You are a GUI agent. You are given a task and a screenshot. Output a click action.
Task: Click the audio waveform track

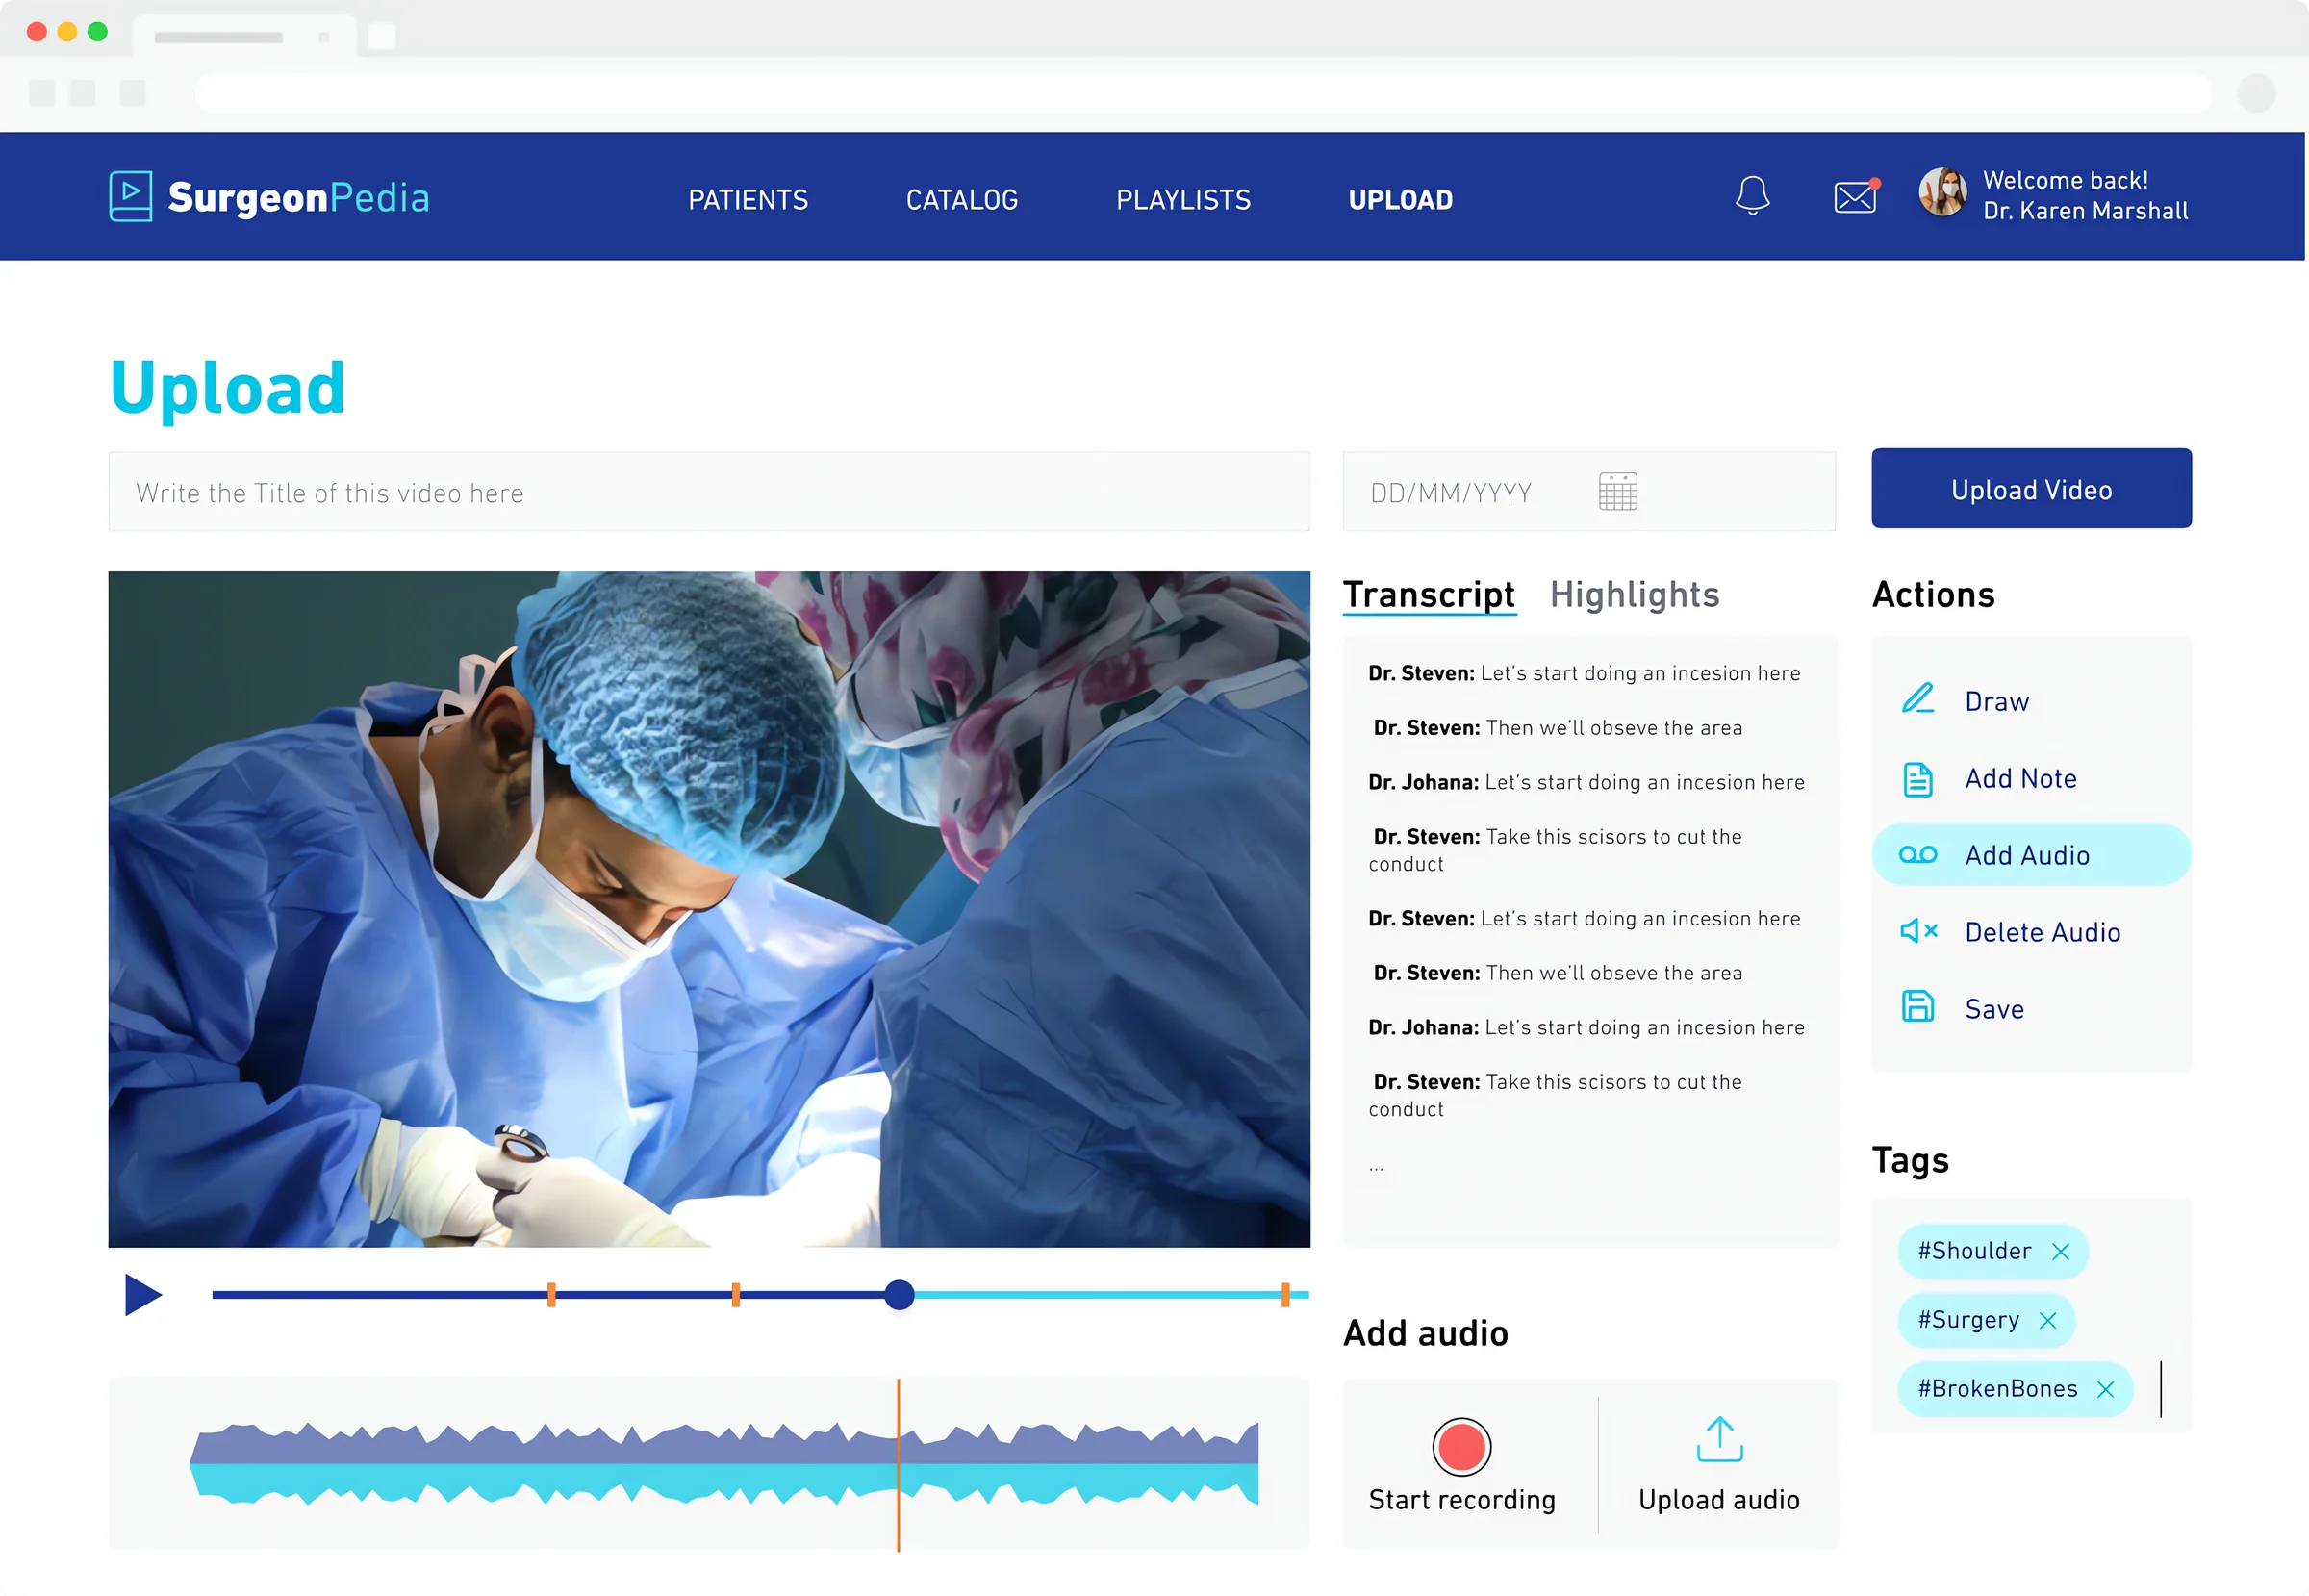click(723, 1464)
